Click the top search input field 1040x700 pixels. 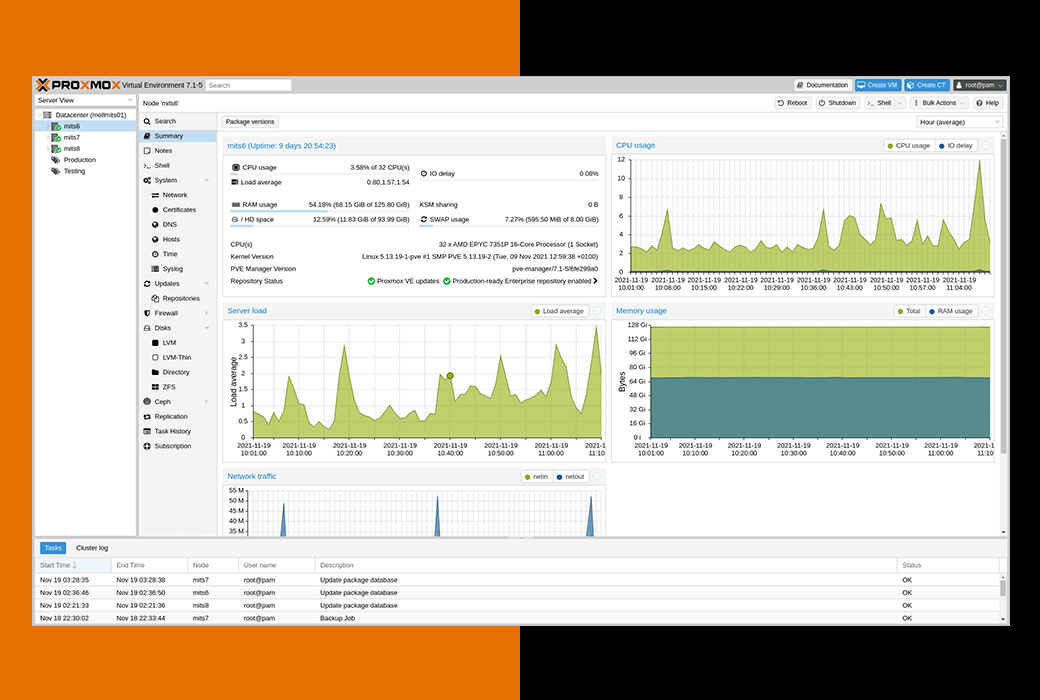coord(248,85)
